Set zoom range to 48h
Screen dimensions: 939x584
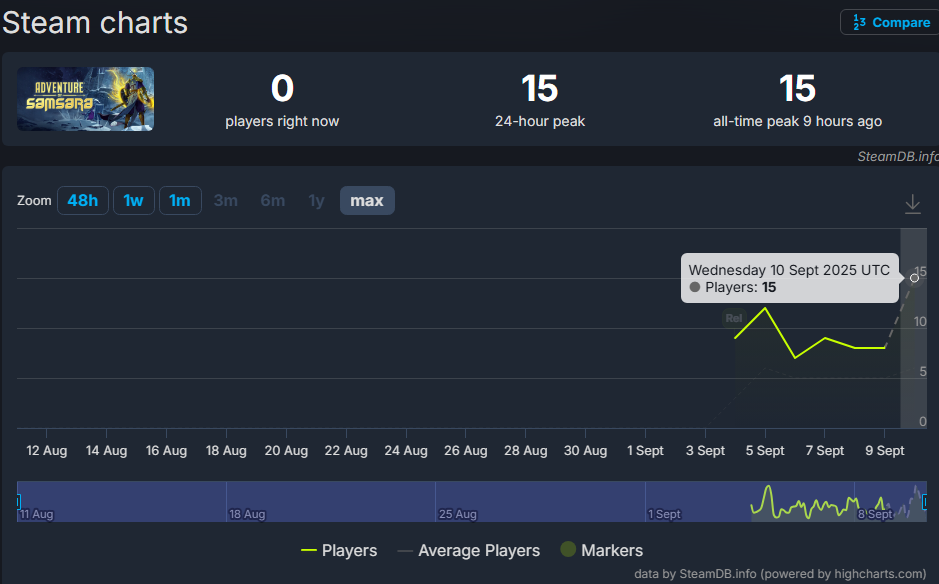click(x=83, y=201)
